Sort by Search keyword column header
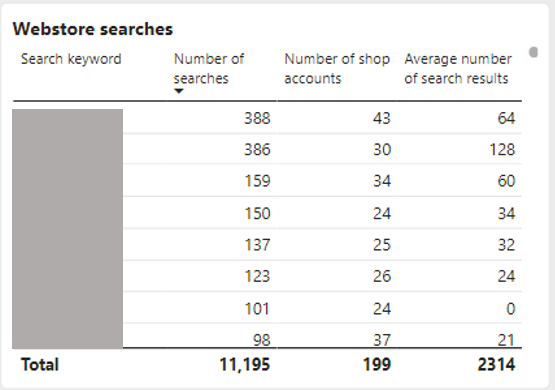The image size is (555, 390). click(71, 59)
